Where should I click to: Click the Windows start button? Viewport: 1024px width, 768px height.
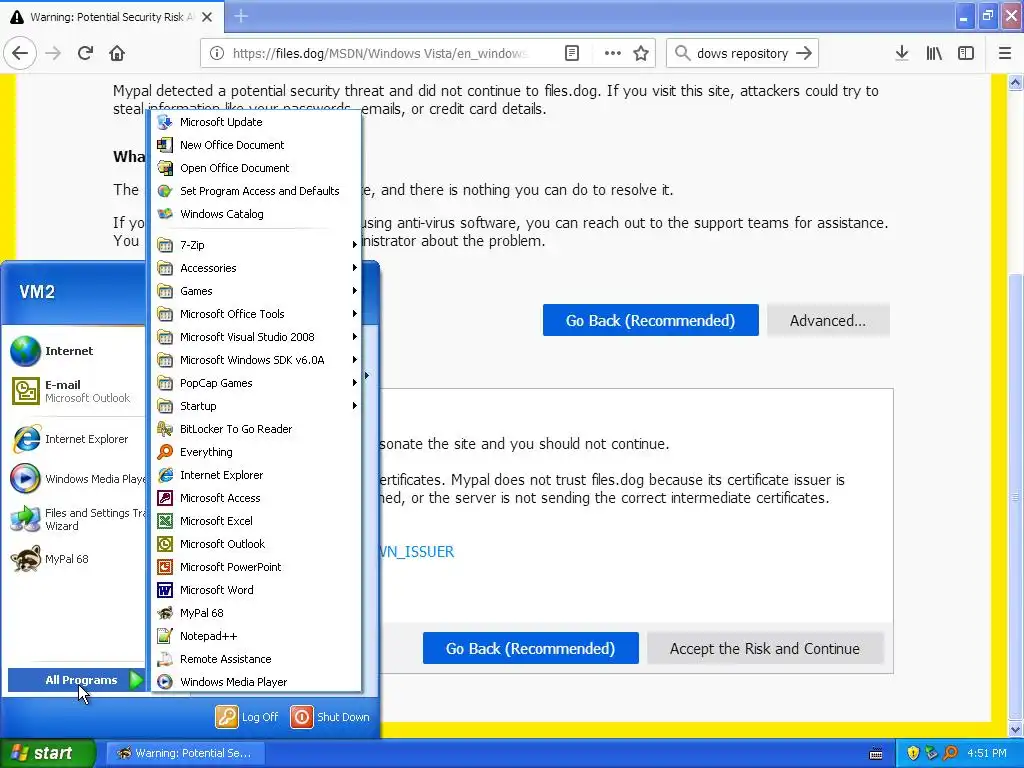(48, 753)
